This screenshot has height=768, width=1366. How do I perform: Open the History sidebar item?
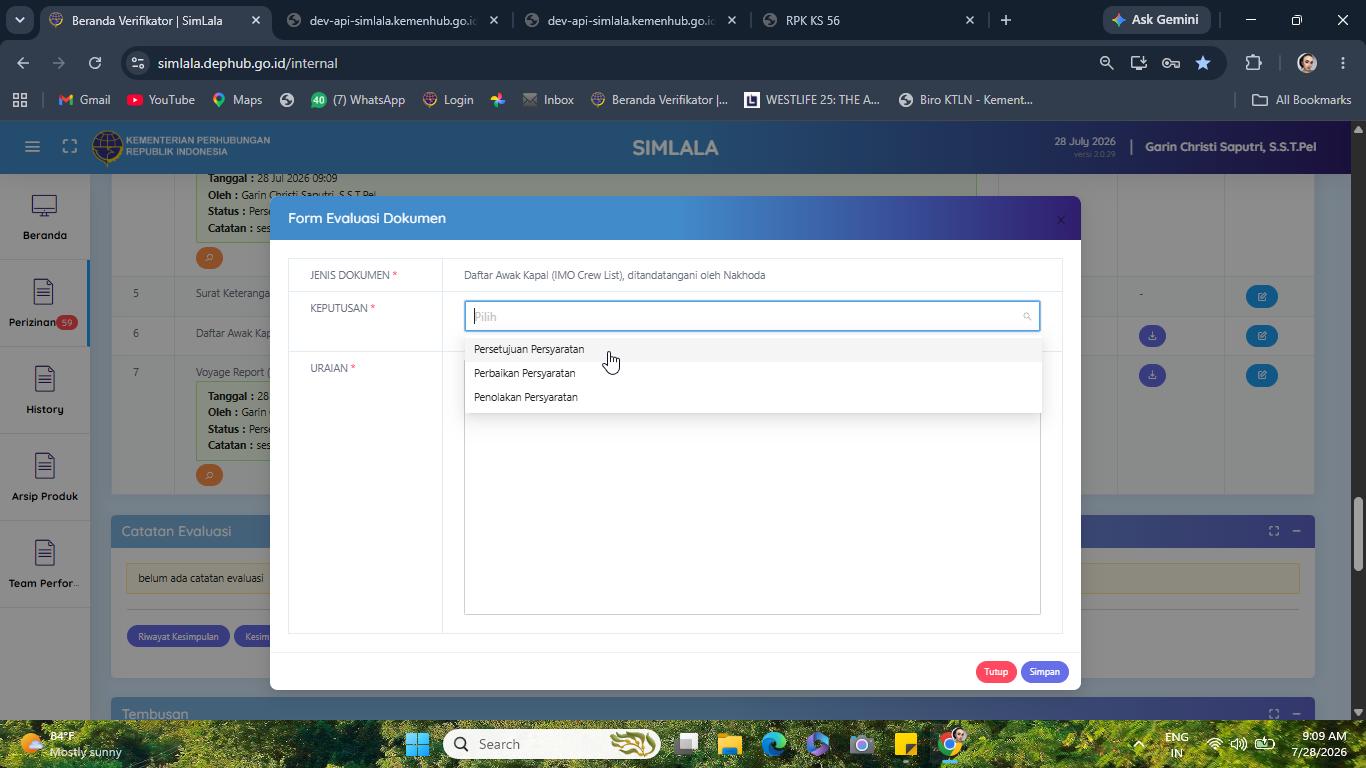point(44,391)
